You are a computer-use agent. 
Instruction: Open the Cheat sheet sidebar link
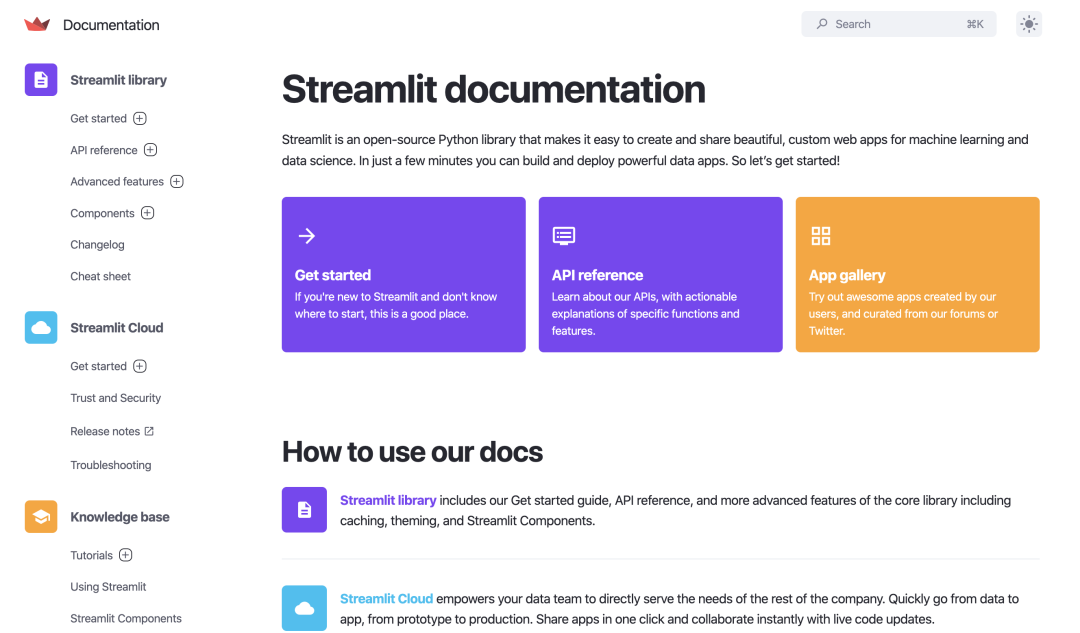click(101, 276)
